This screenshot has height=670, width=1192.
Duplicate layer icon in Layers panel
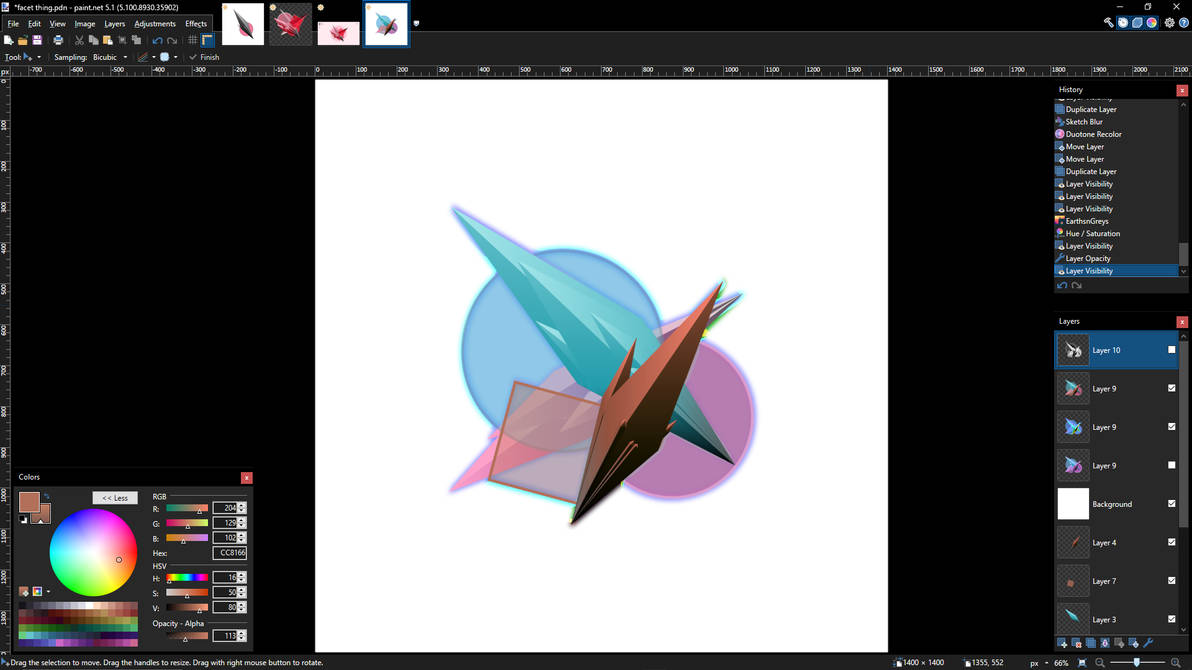(x=1091, y=643)
